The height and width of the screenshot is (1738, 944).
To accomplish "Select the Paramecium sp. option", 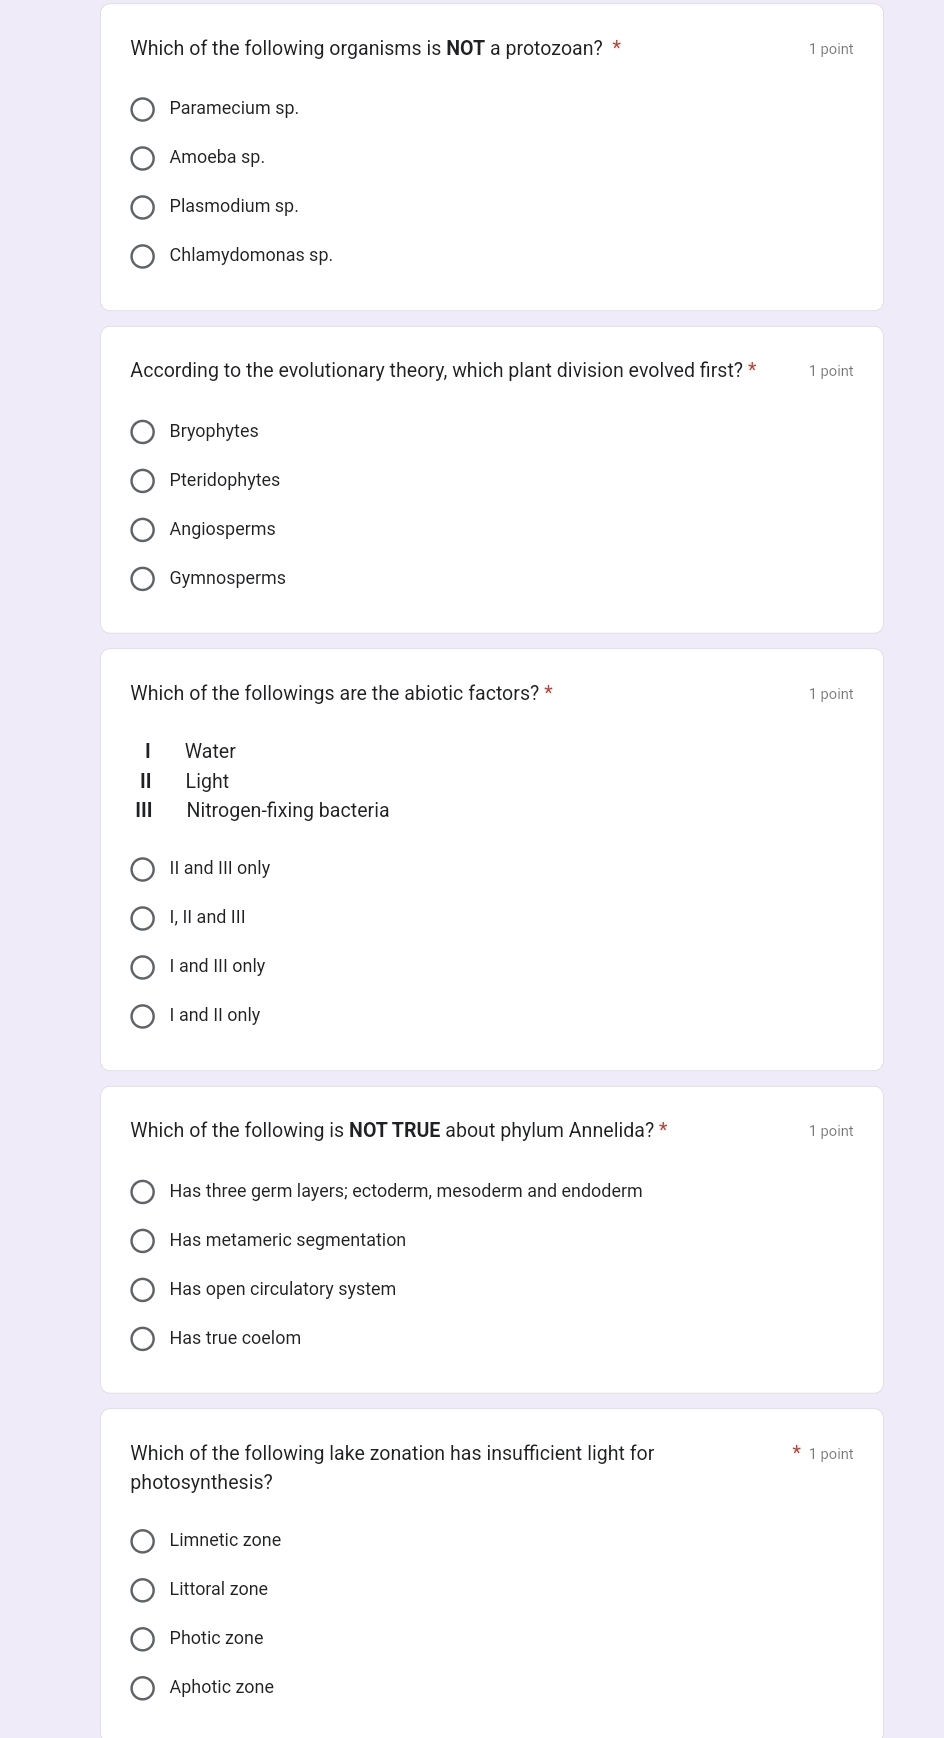I will 143,109.
